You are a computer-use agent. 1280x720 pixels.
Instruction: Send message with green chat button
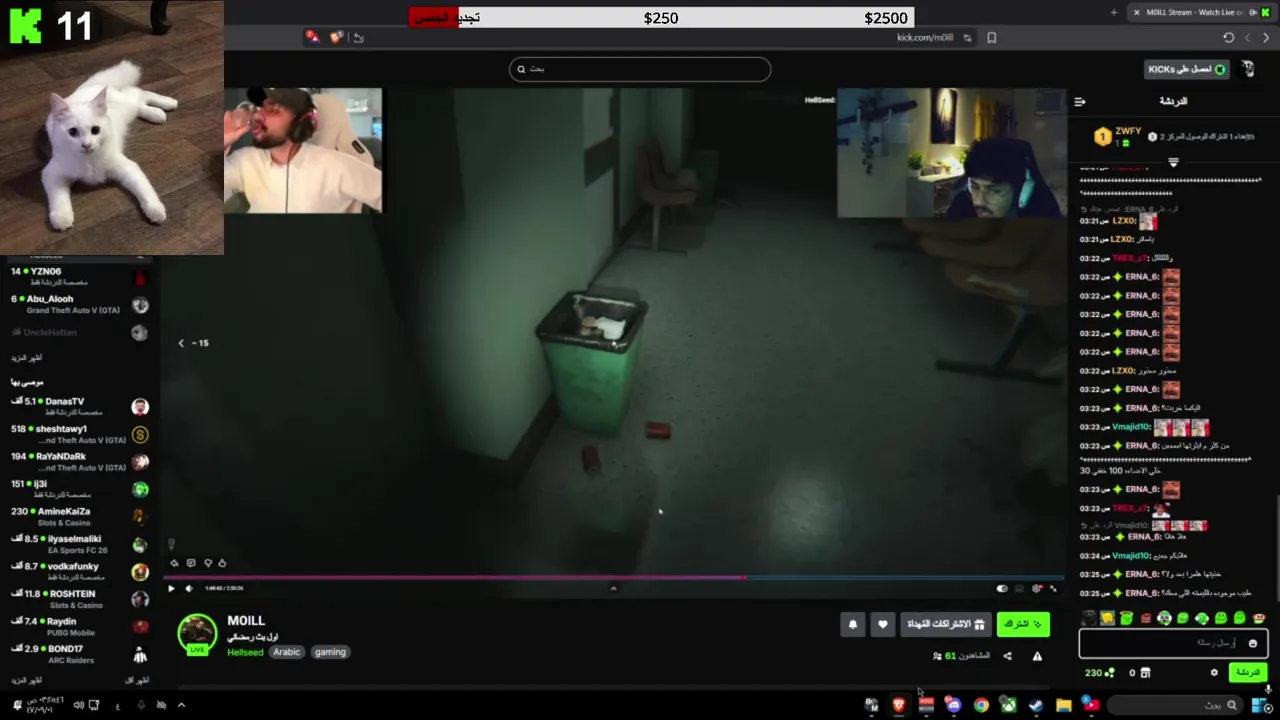[1248, 672]
